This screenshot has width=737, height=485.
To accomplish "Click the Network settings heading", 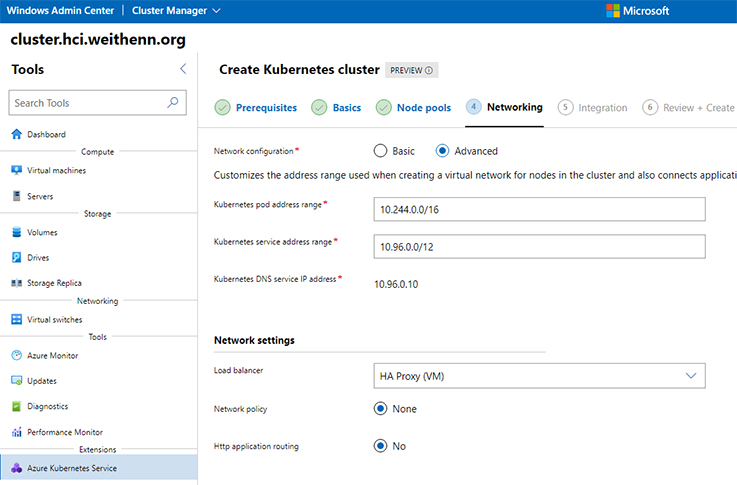I will click(x=254, y=340).
